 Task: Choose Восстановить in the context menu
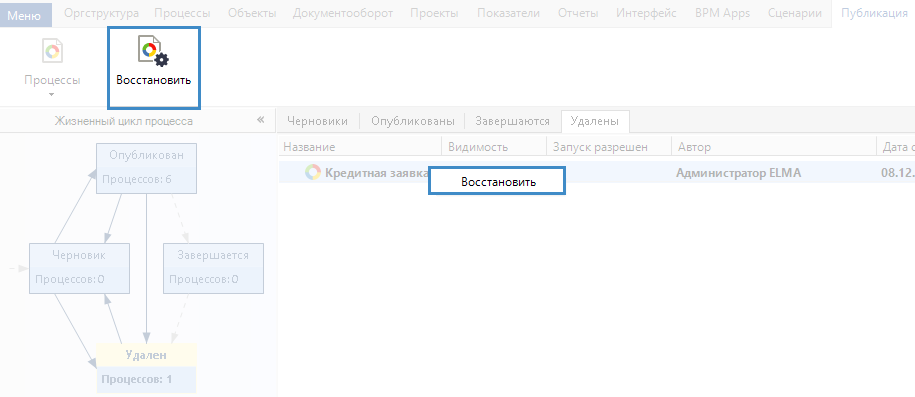497,181
